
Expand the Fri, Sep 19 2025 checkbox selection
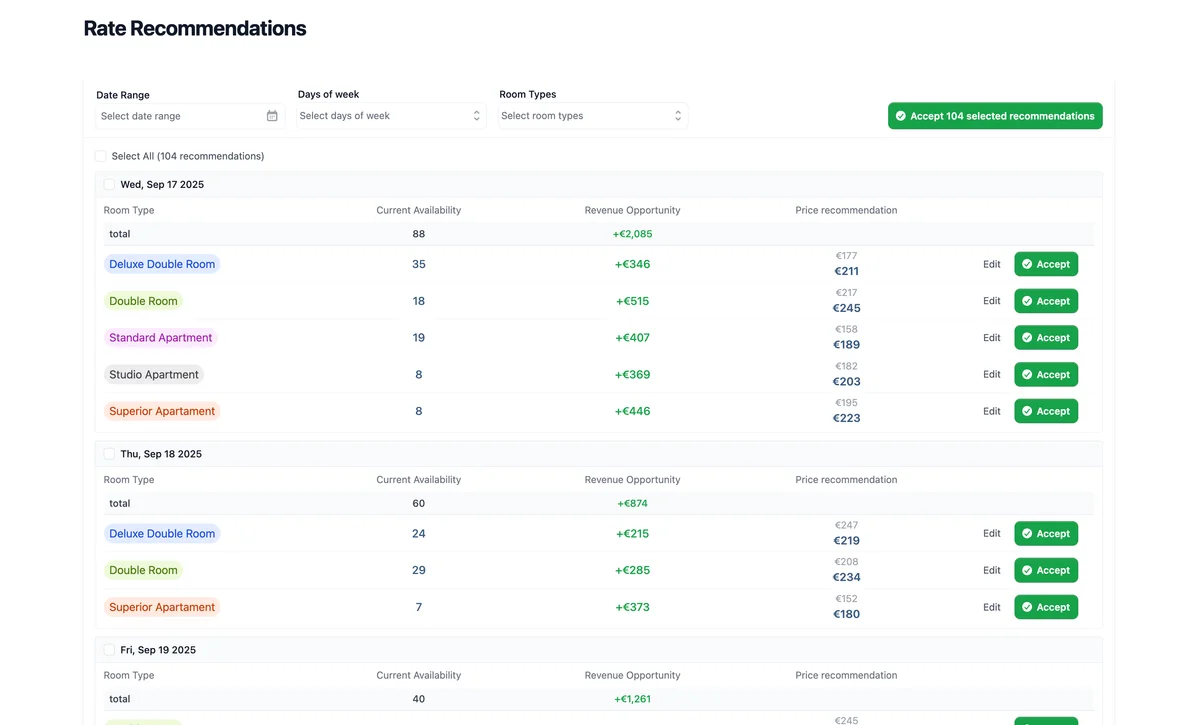click(x=109, y=649)
